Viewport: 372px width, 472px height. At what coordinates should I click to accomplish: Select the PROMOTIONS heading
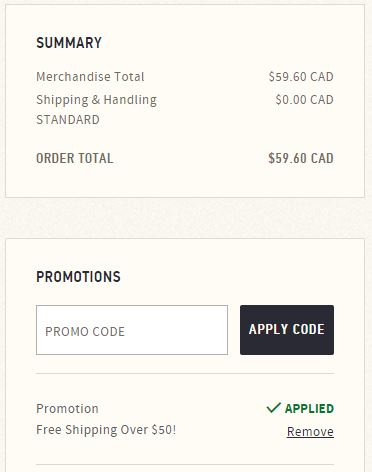[78, 277]
